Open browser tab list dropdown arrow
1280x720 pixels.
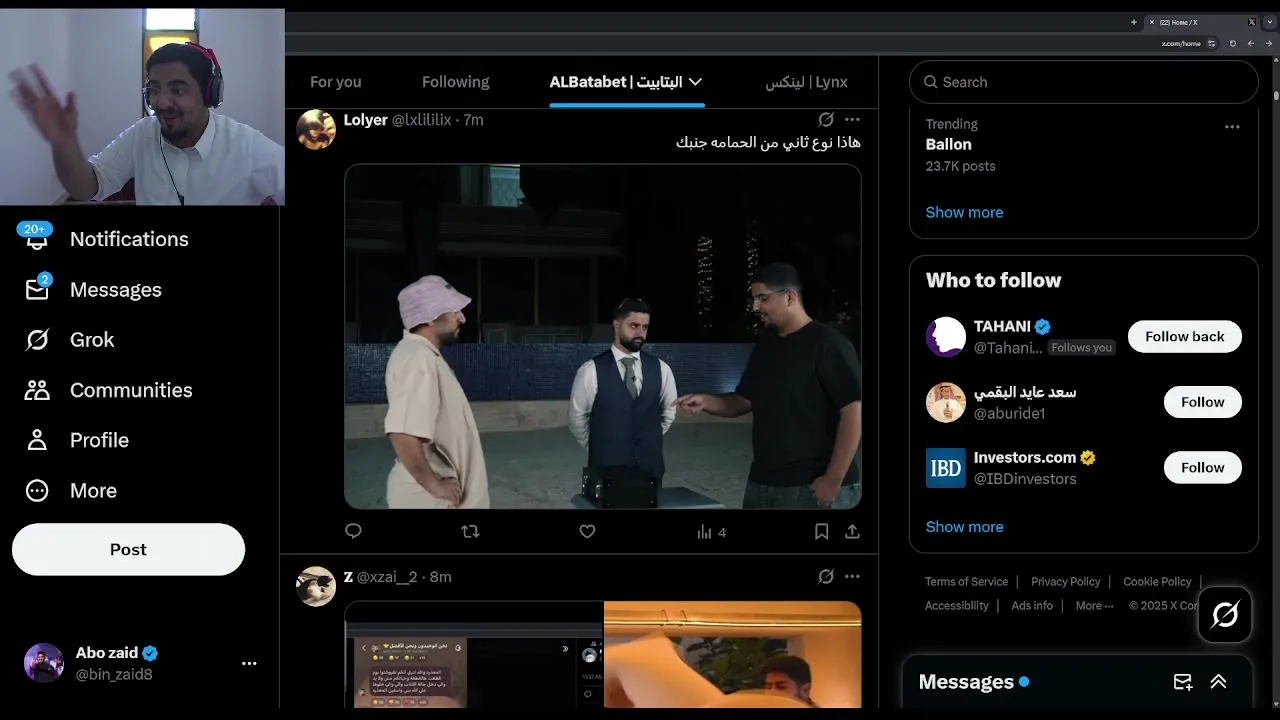point(1270,22)
